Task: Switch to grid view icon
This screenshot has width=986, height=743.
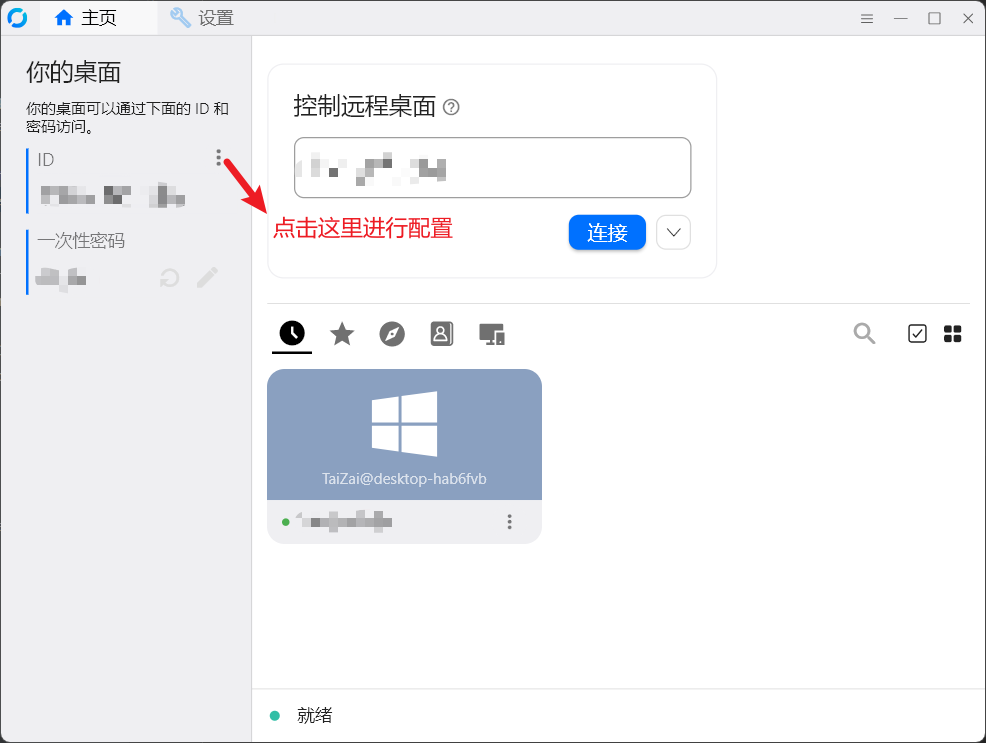Action: 953,334
